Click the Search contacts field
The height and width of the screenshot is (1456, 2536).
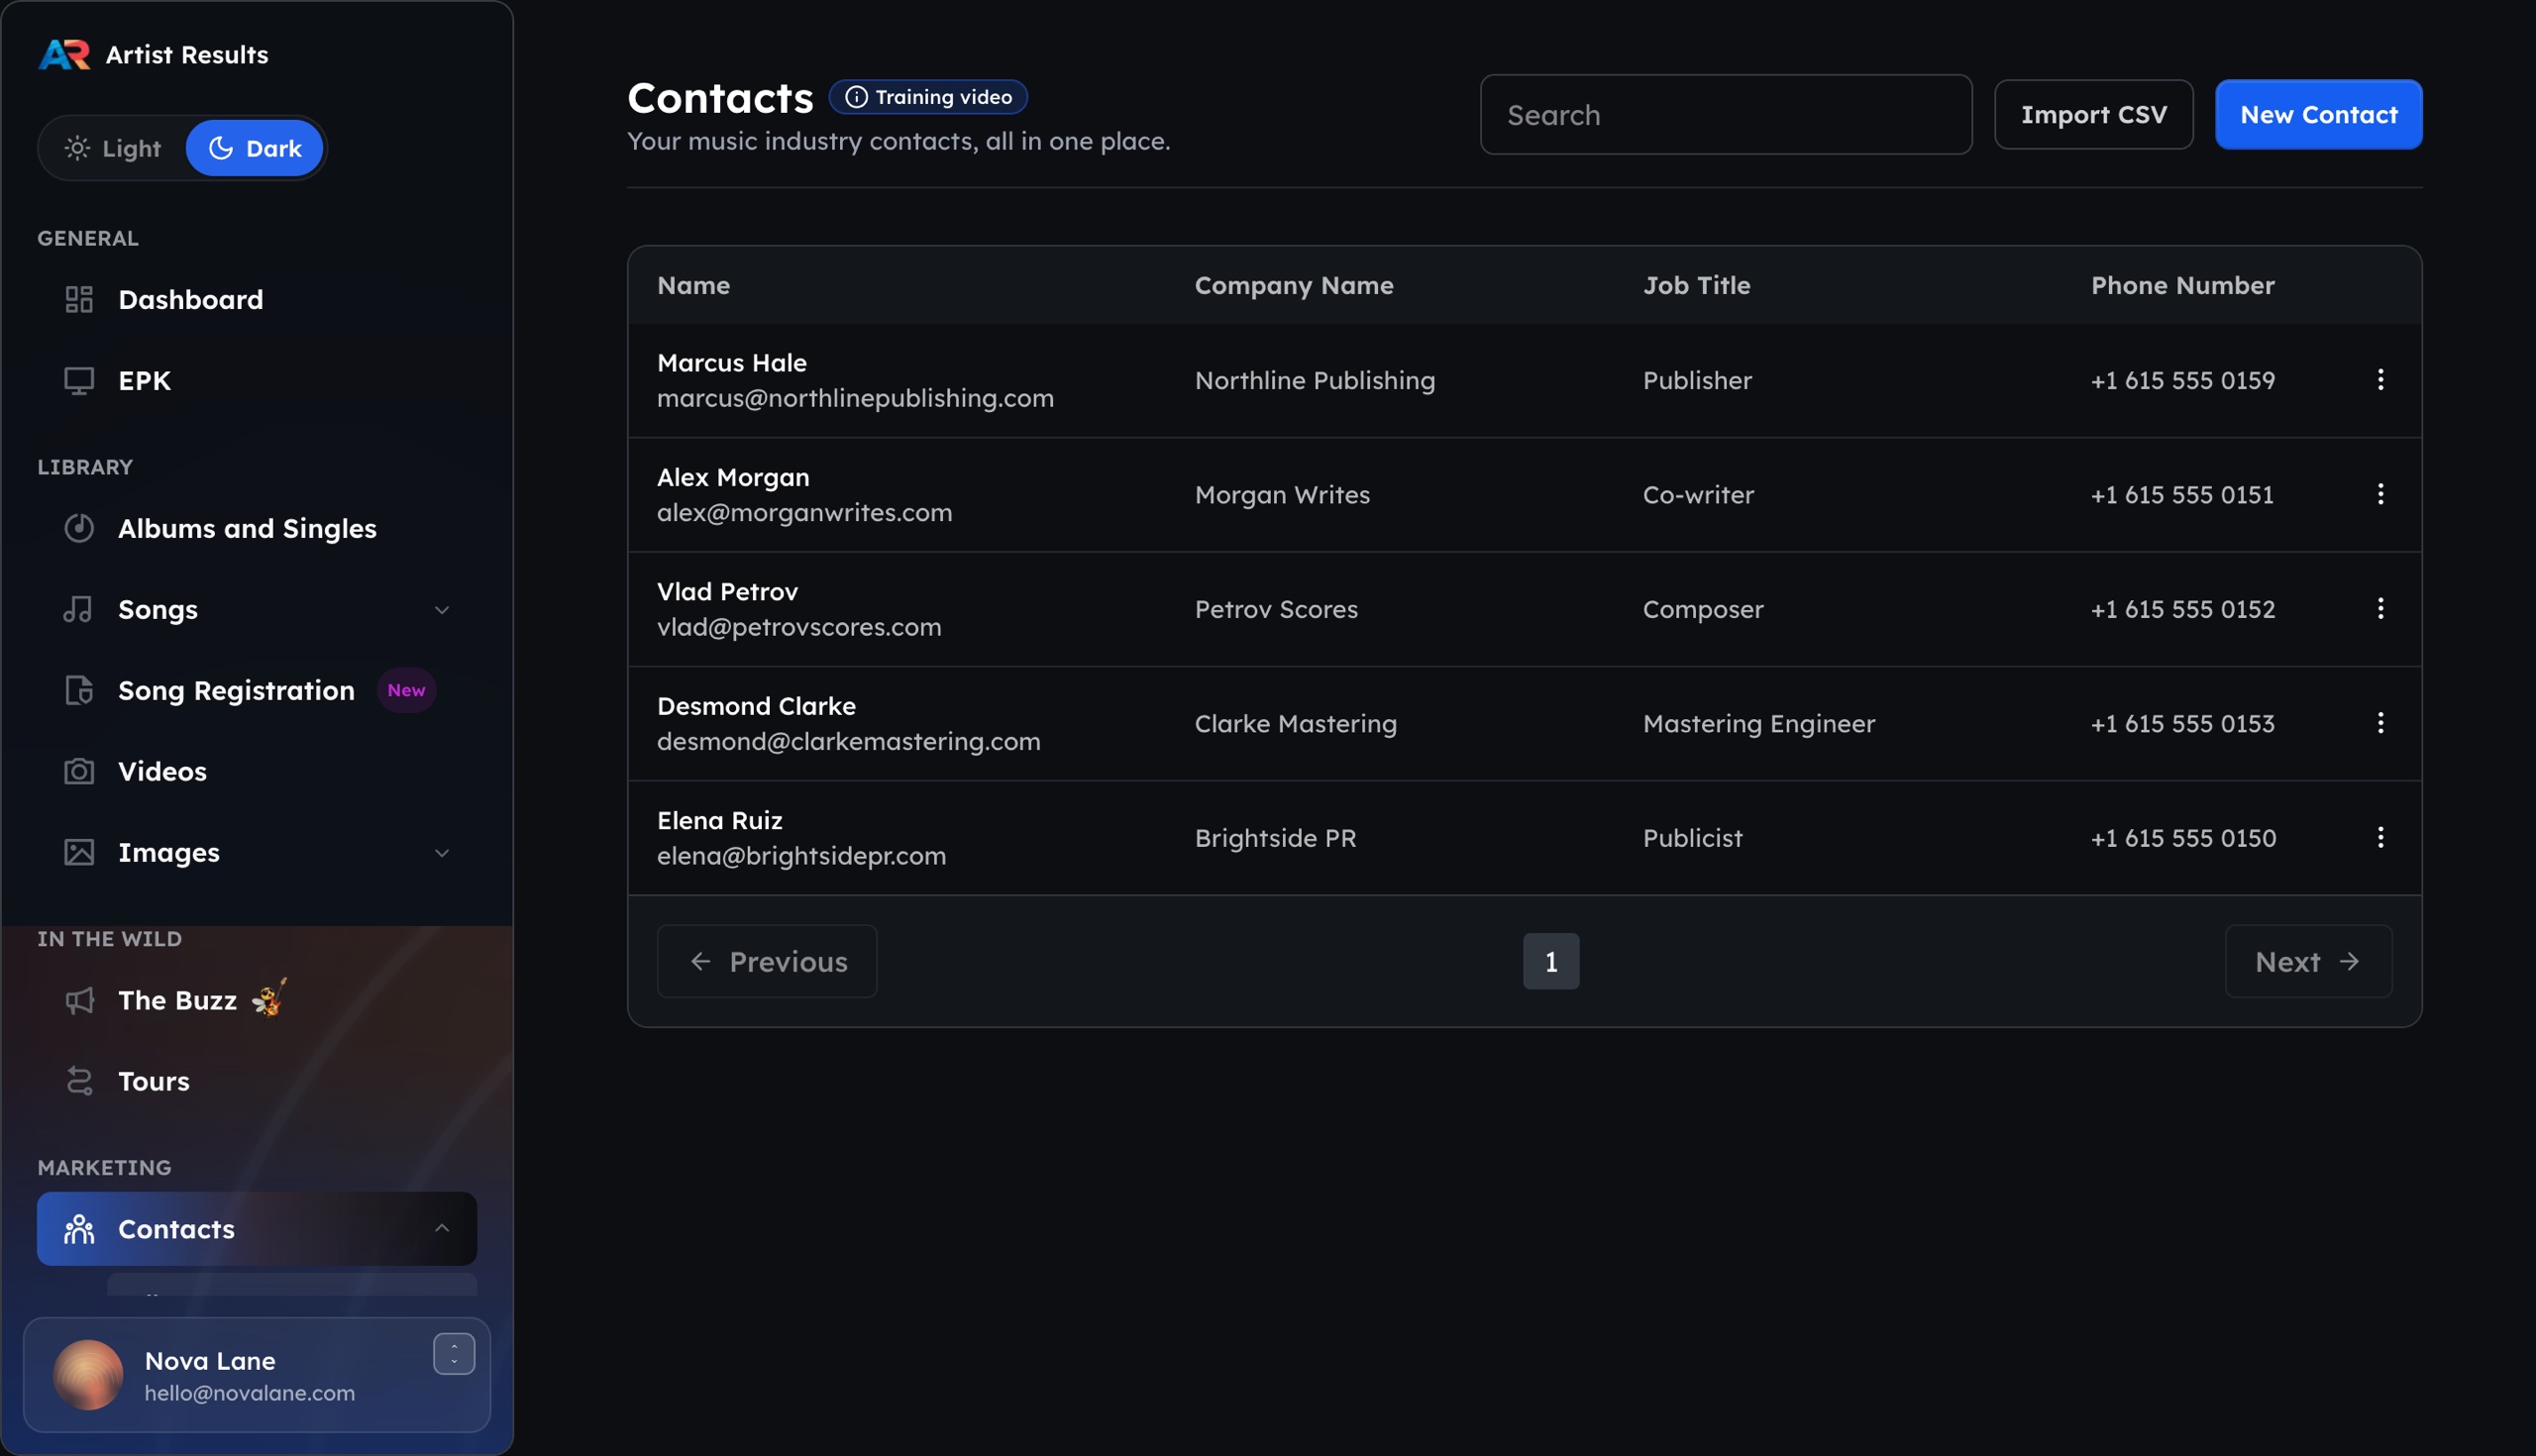click(1726, 115)
